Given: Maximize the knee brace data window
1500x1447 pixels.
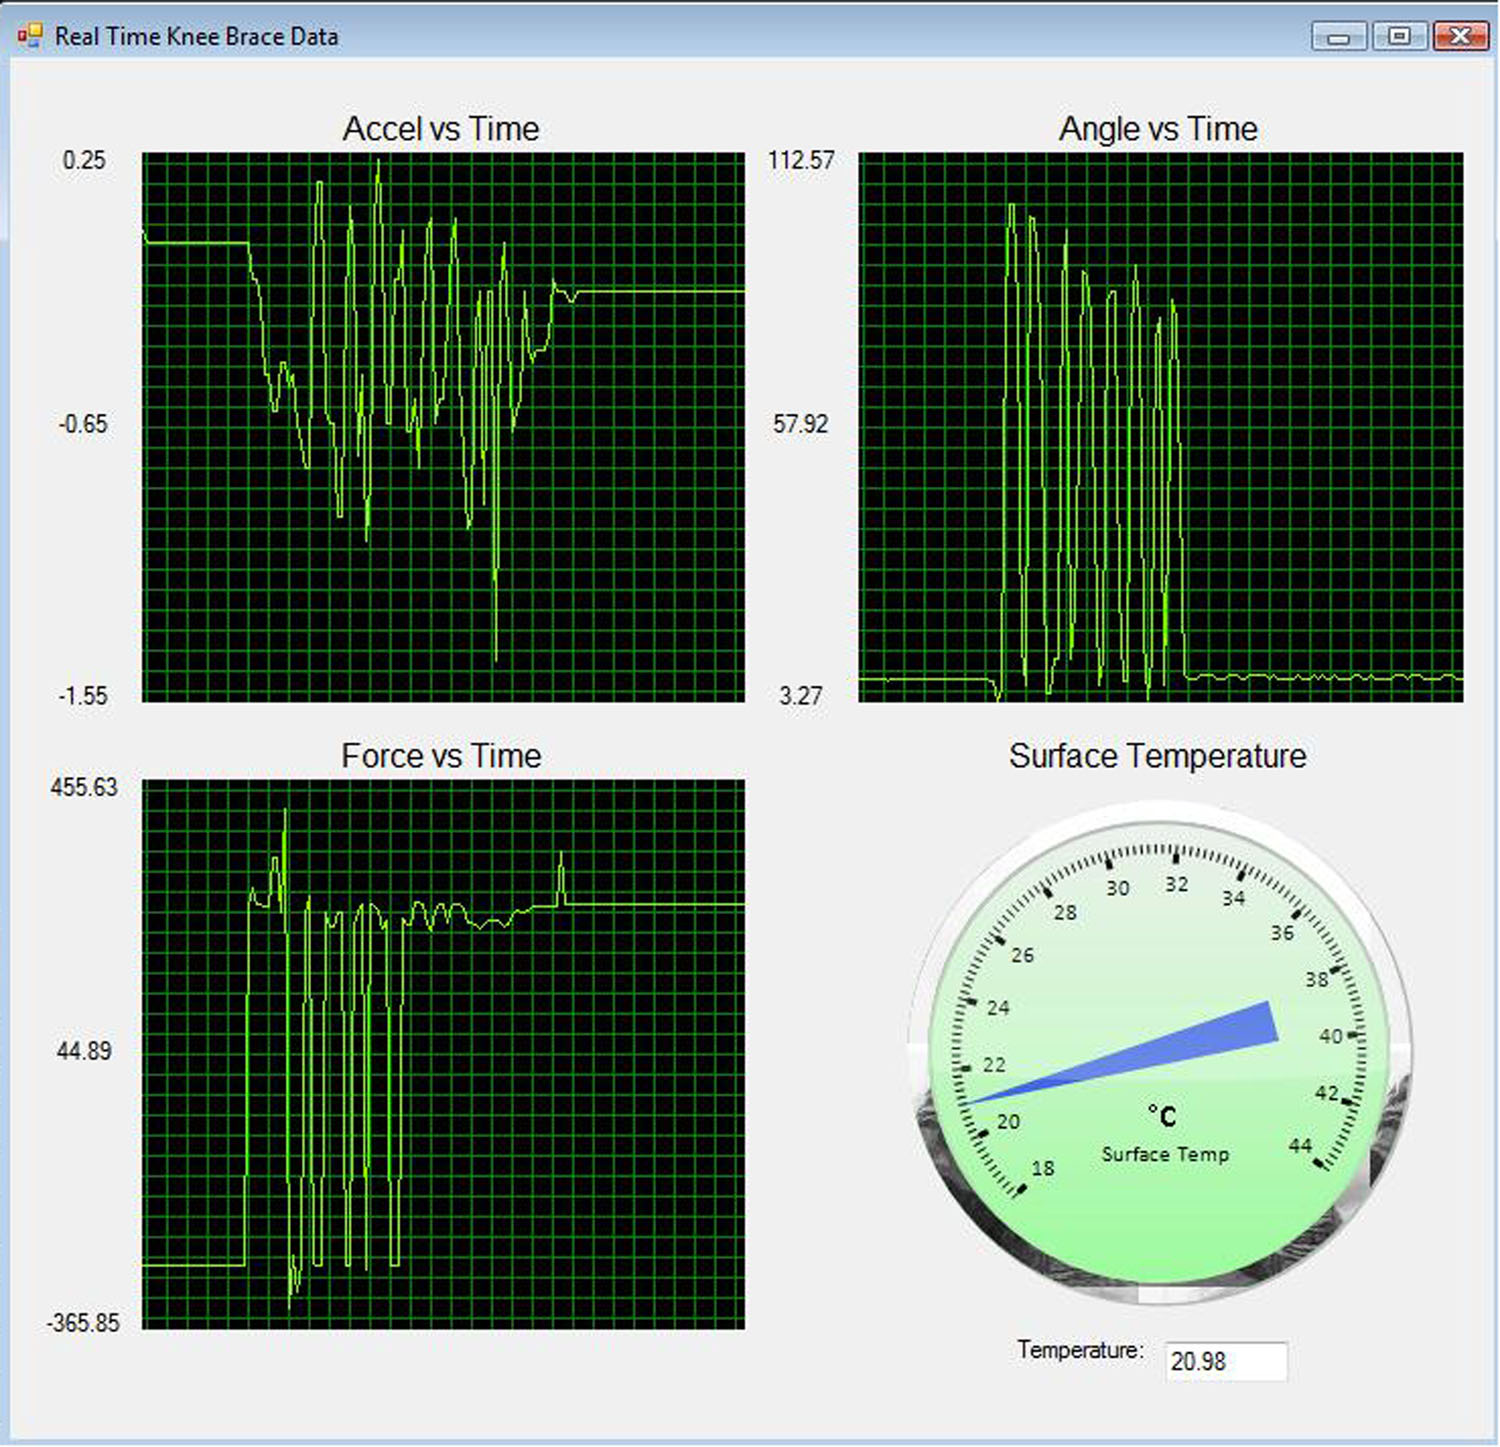Looking at the screenshot, I should (1399, 37).
